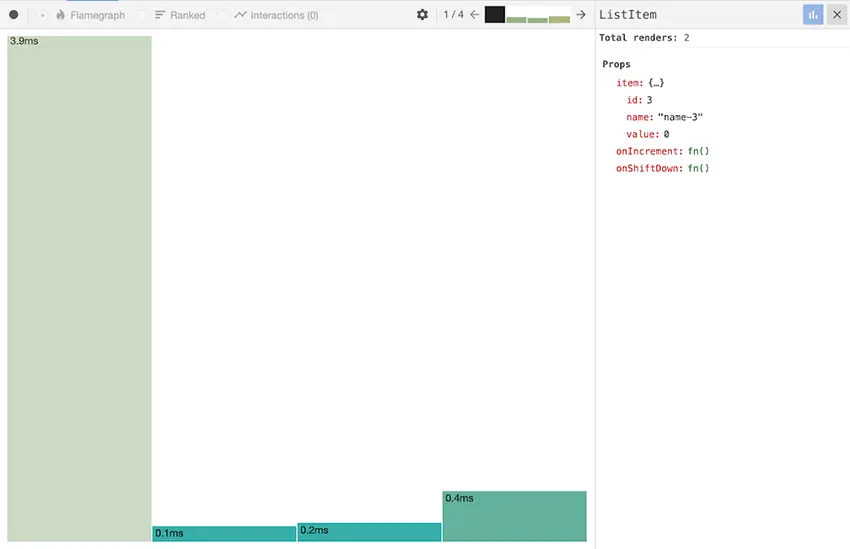Switch to the Flamegraph view
Image resolution: width=850 pixels, height=549 pixels.
91,15
